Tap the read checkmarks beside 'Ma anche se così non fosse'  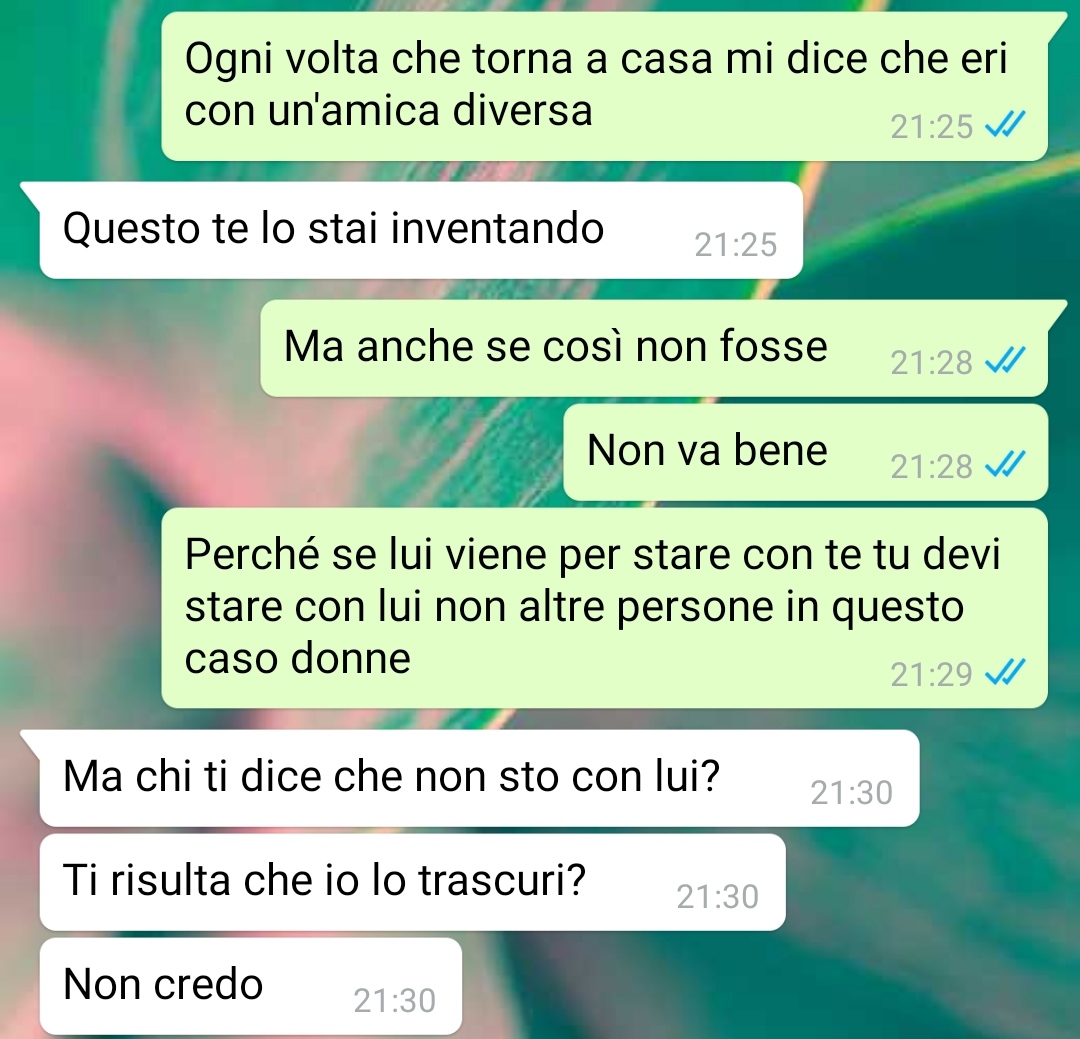pyautogui.click(x=1005, y=360)
